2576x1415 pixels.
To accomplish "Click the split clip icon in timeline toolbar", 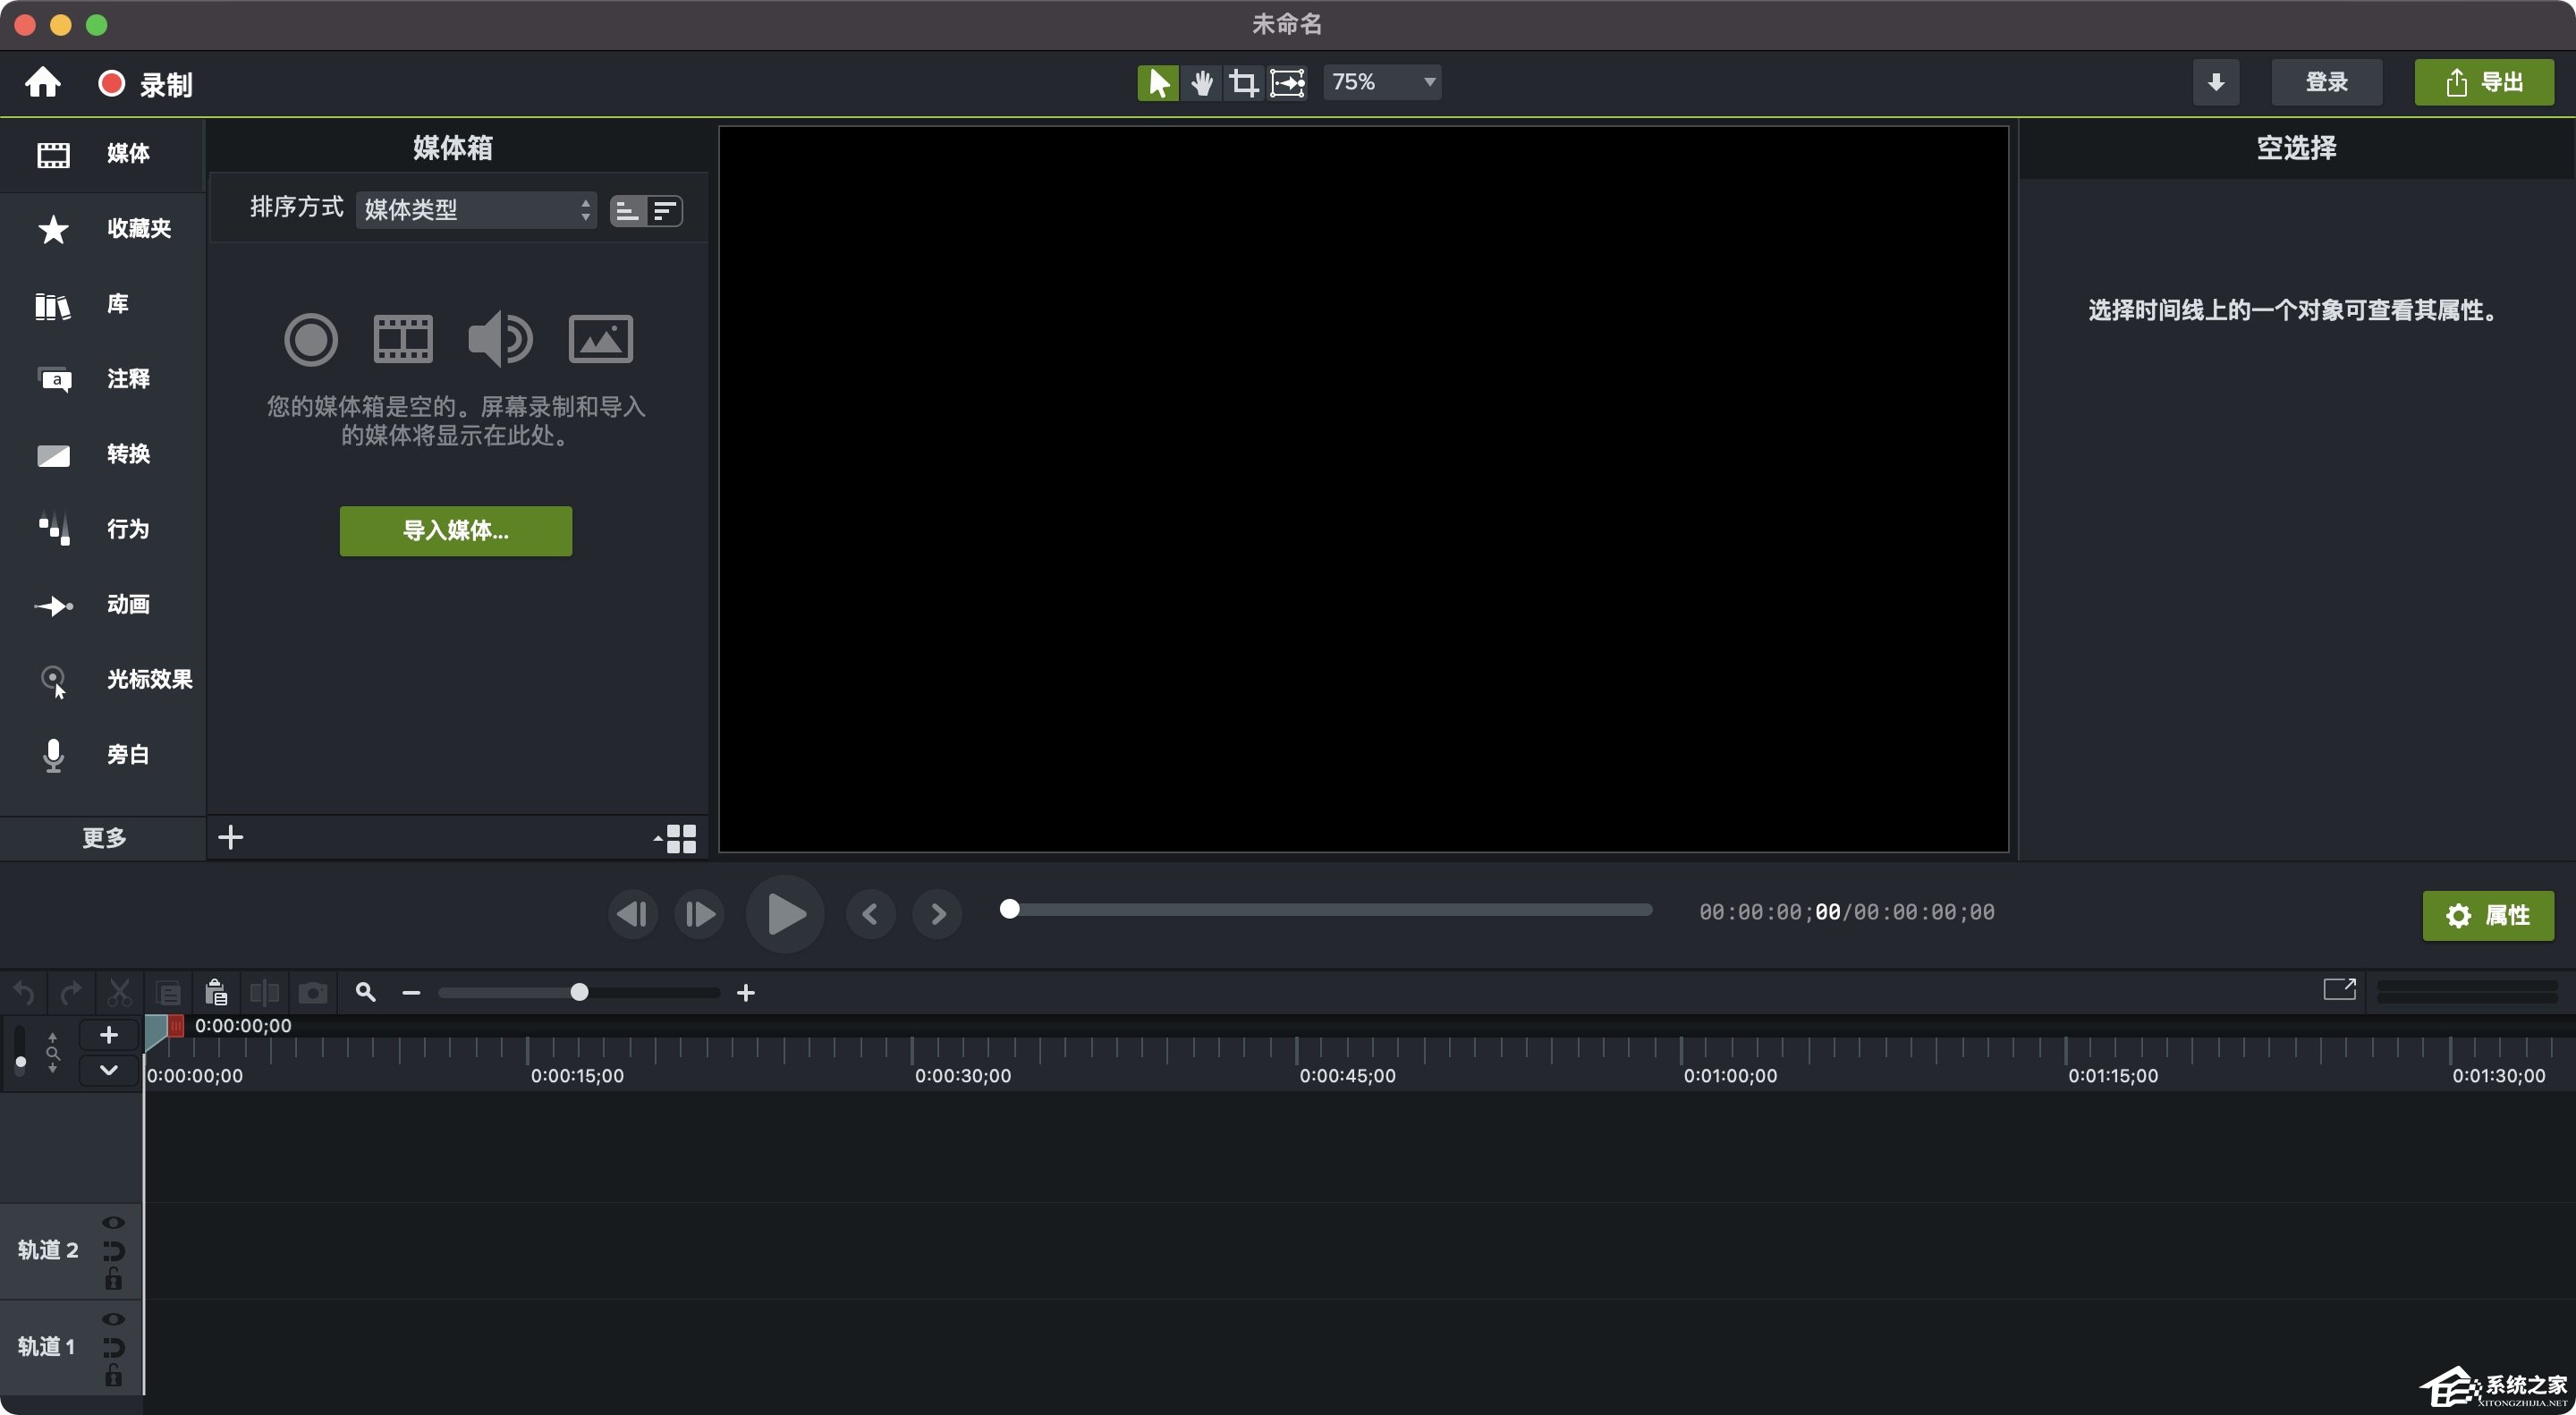I will tap(264, 992).
